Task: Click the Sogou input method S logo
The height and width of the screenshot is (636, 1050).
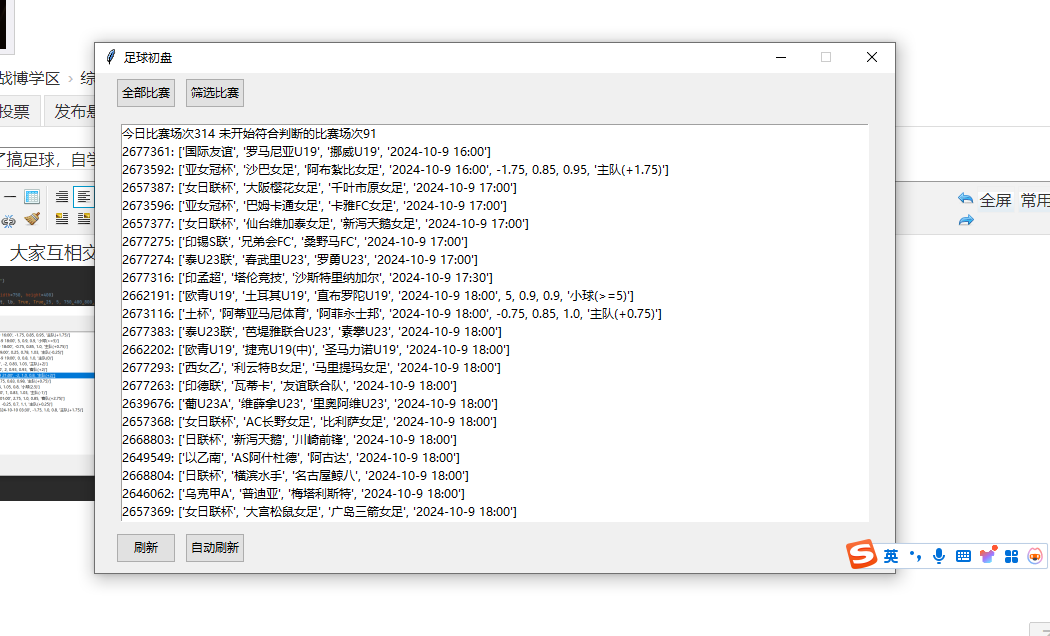Action: point(862,556)
